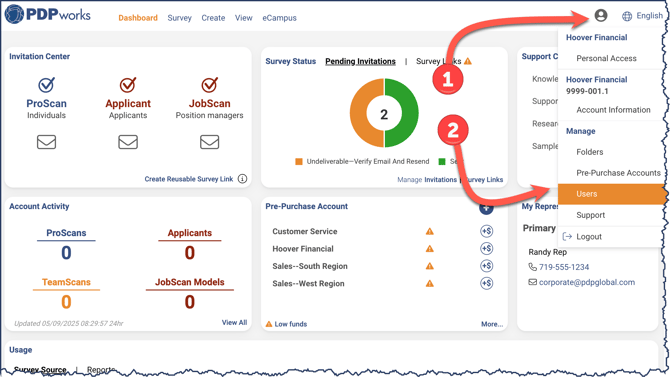The width and height of the screenshot is (670, 377).
Task: Select Survey Source tab in Usage
Action: tap(40, 369)
